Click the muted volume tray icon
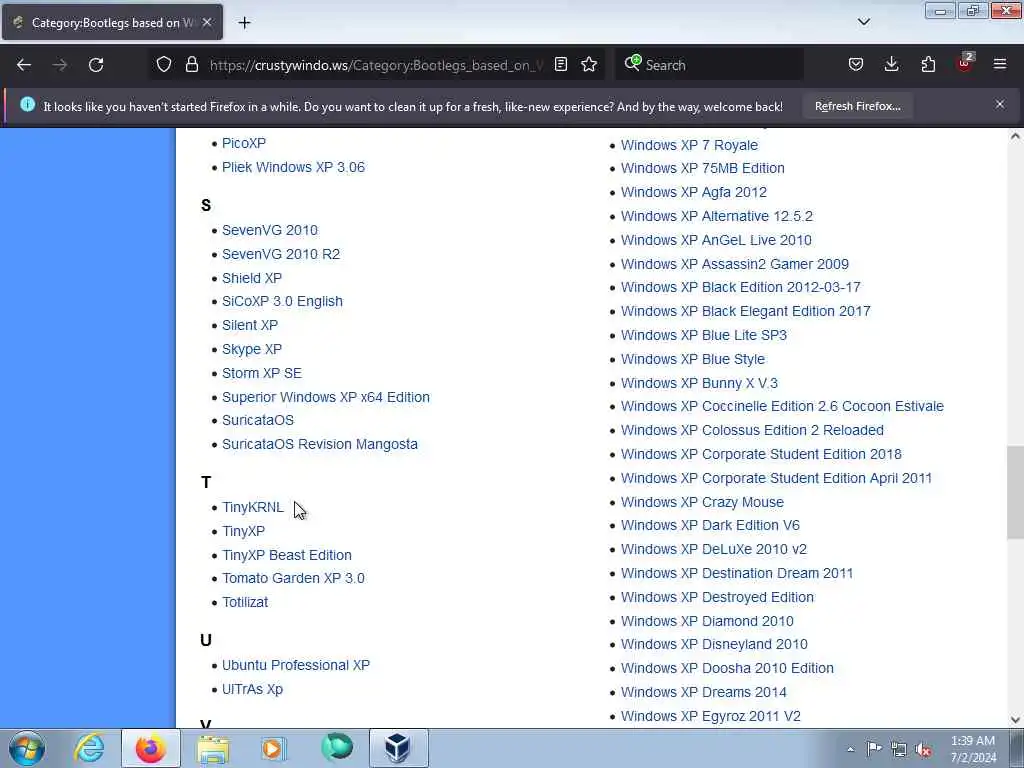This screenshot has width=1024, height=768. click(x=923, y=749)
